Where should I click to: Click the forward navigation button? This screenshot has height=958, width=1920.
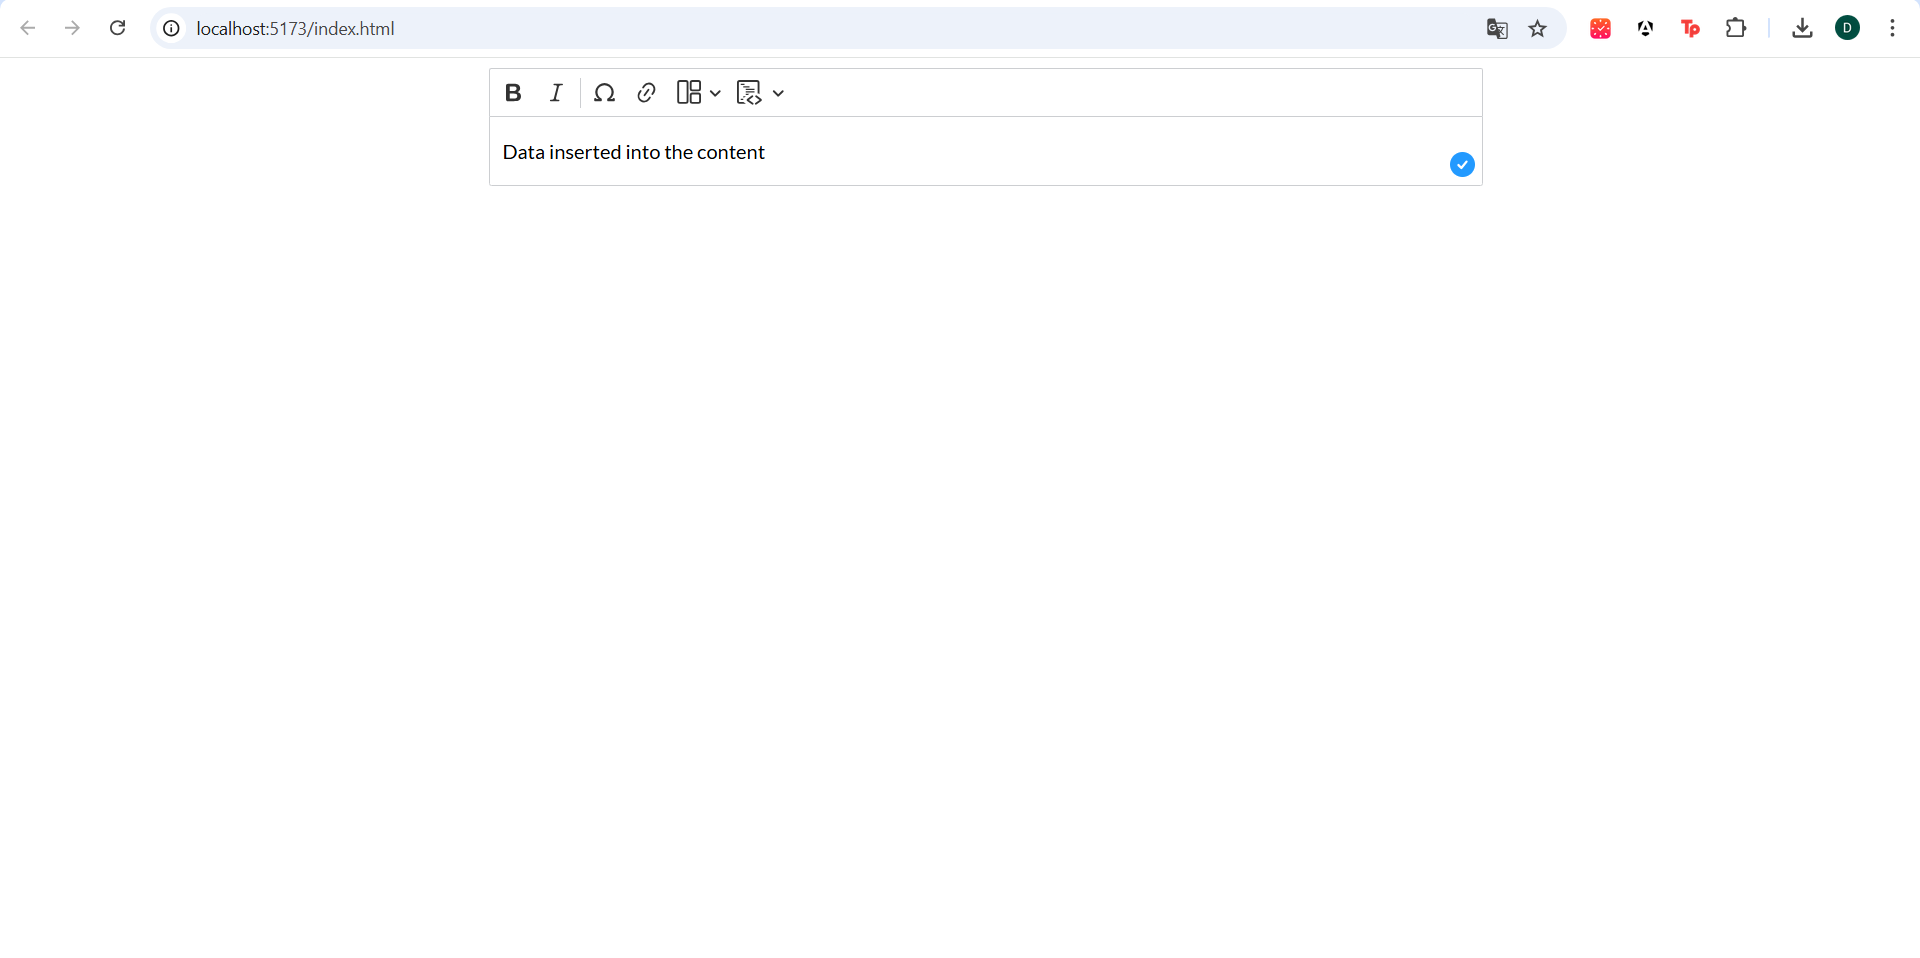coord(72,28)
